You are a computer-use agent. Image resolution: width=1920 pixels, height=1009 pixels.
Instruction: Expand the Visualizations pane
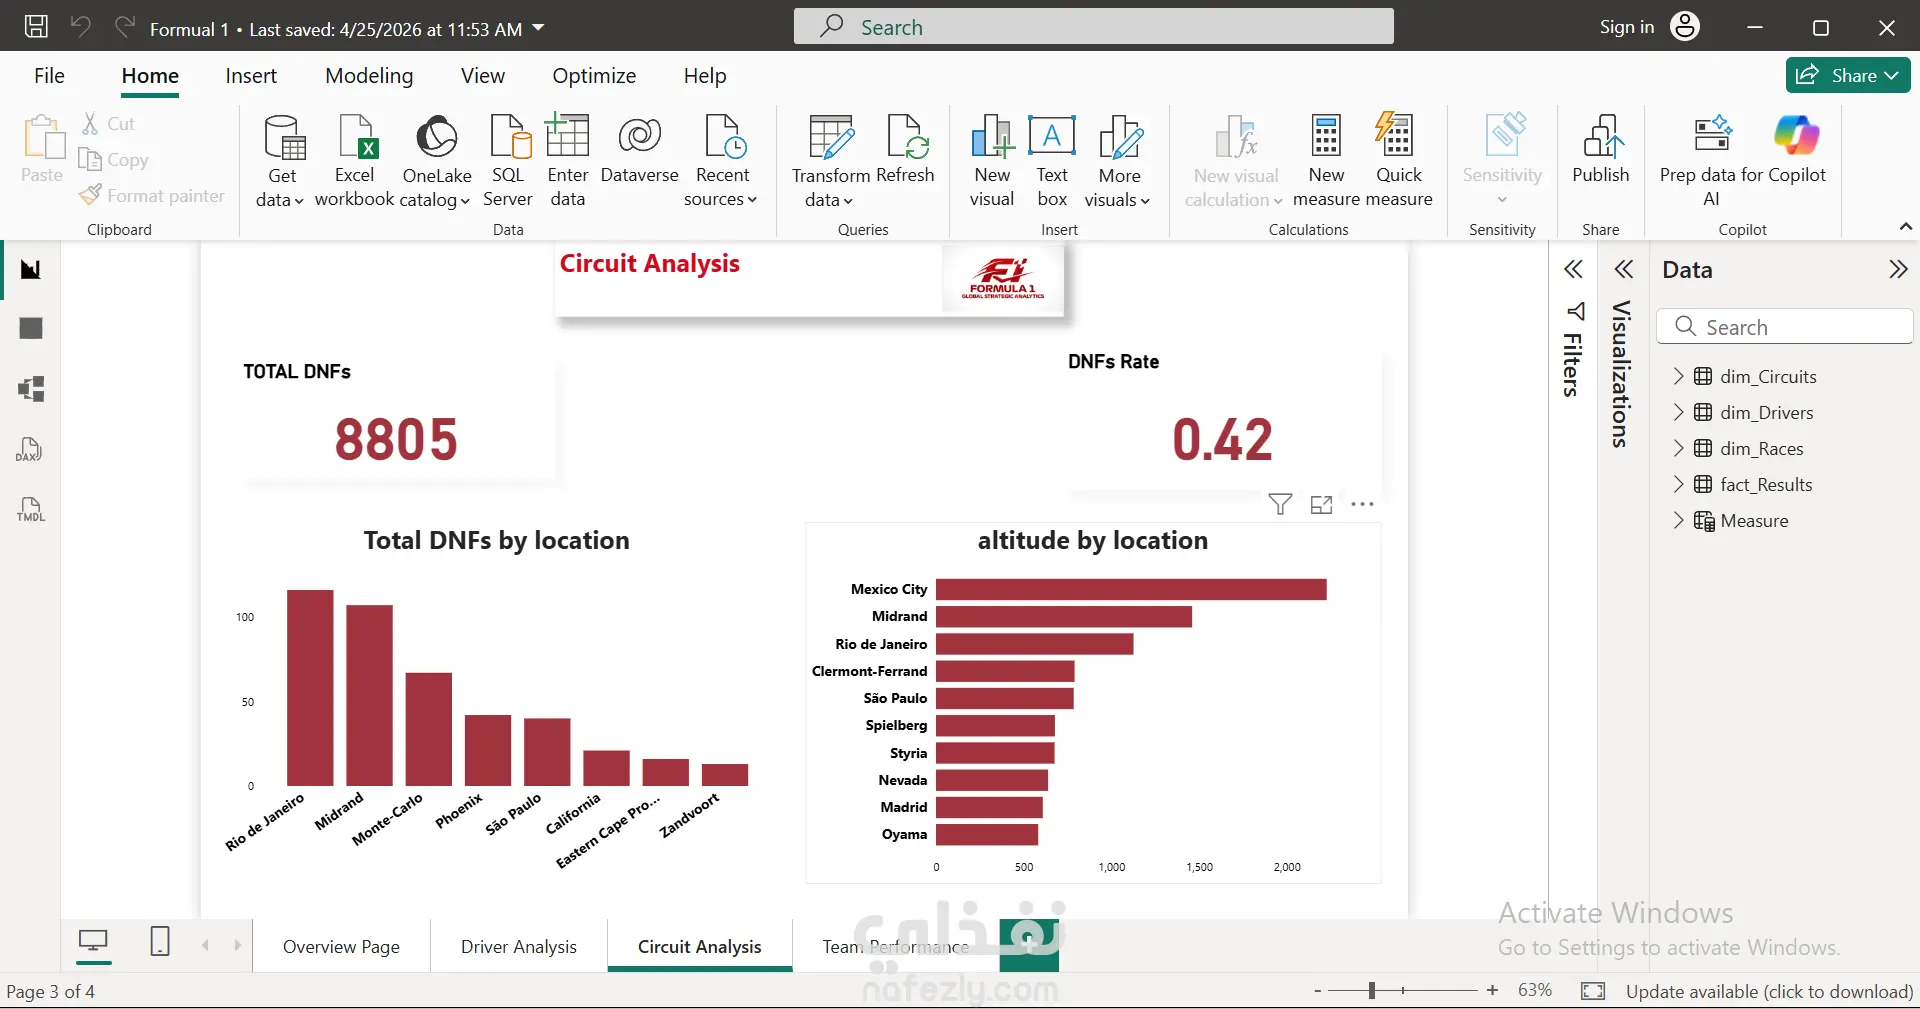(1624, 269)
